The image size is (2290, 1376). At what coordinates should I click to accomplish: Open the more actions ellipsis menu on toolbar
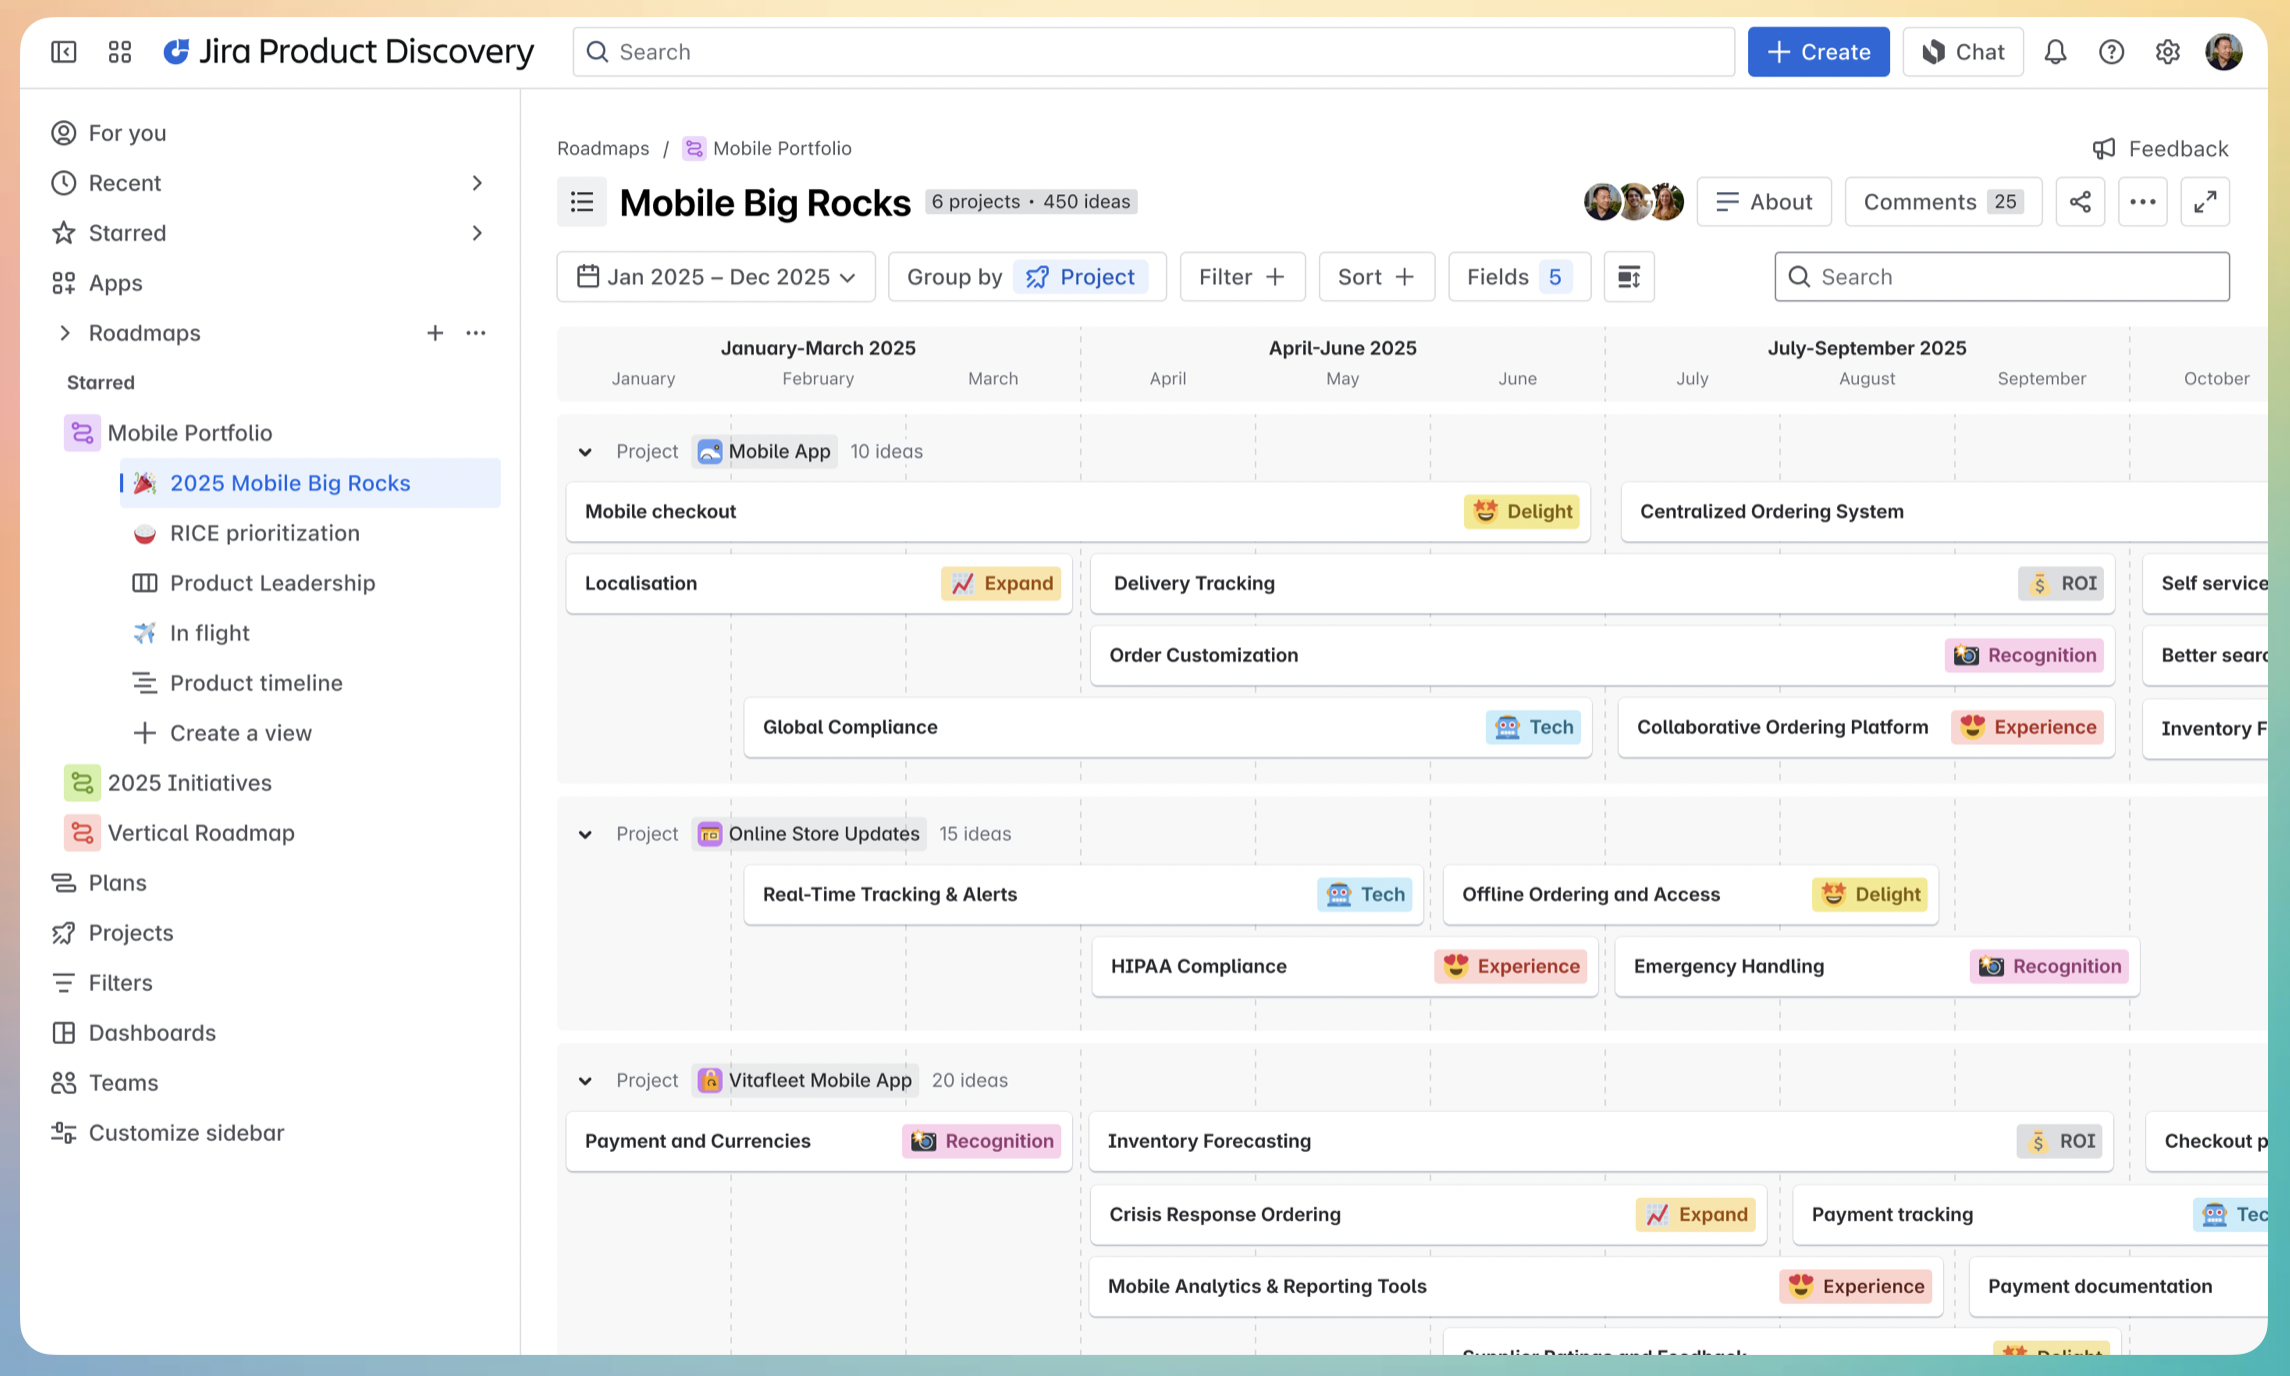coord(2143,201)
